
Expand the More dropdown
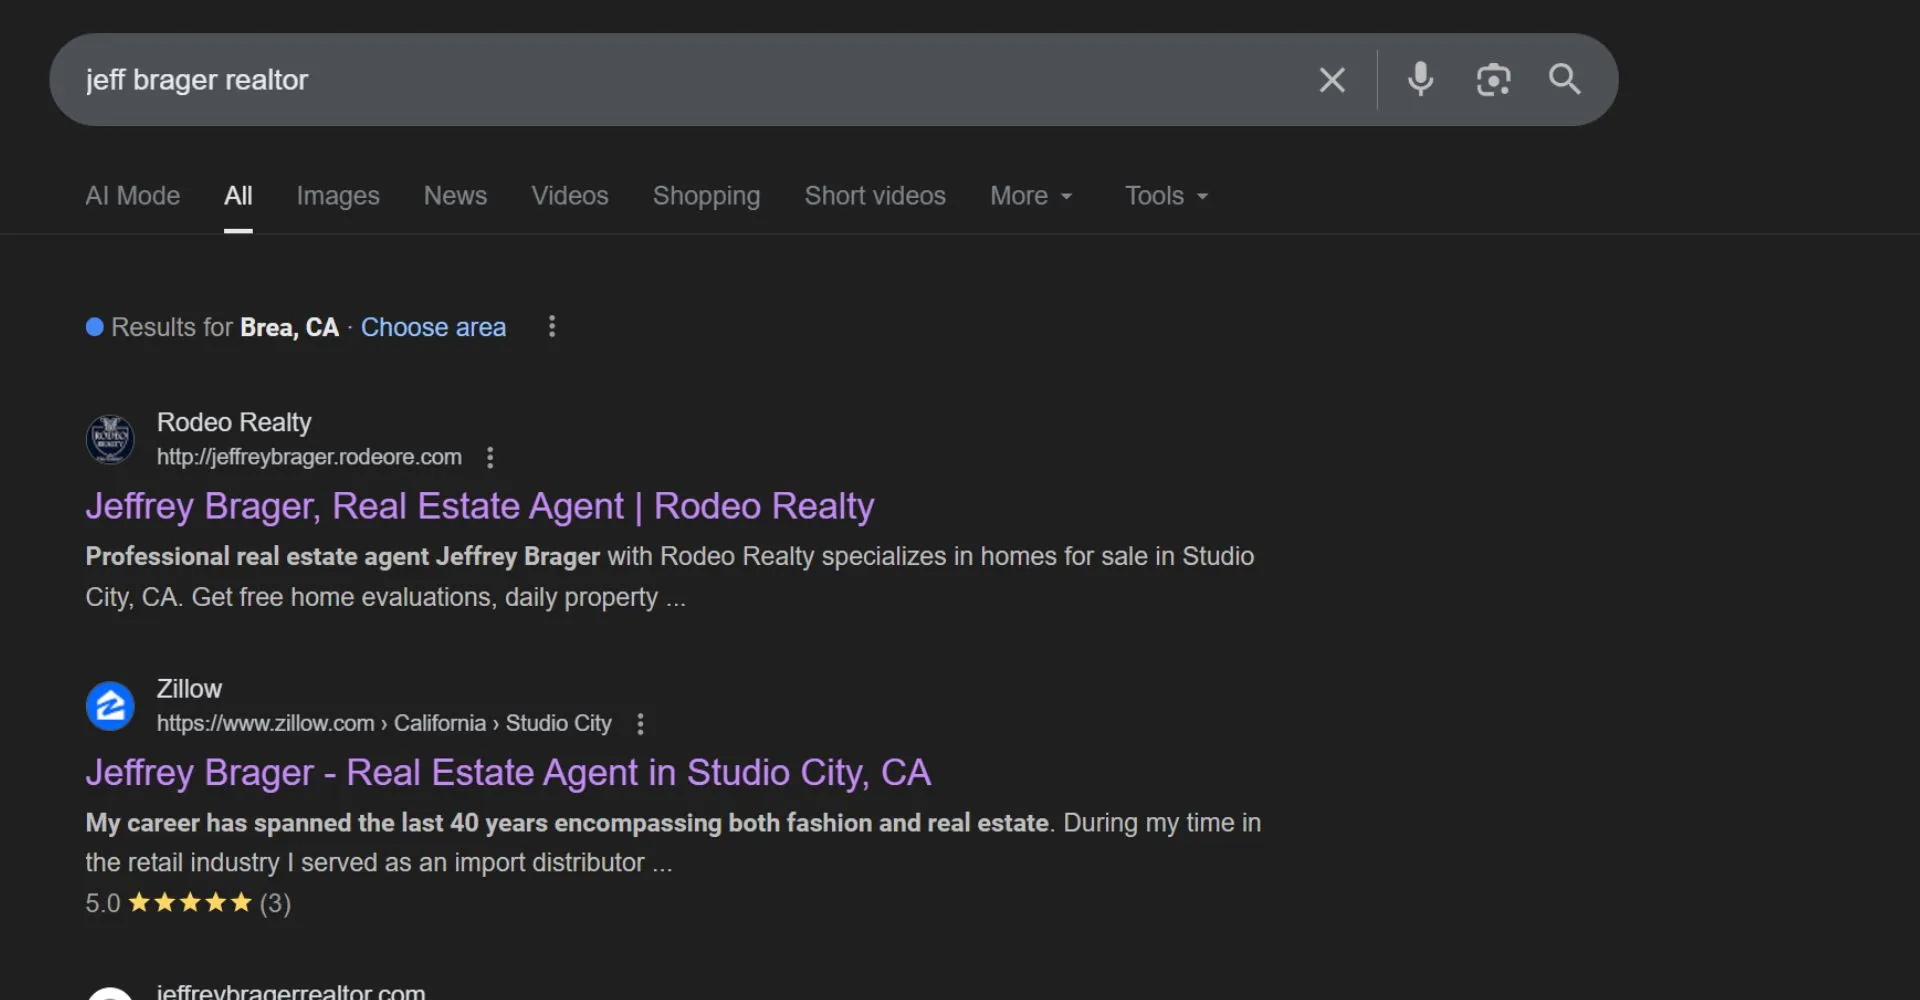pos(1031,196)
